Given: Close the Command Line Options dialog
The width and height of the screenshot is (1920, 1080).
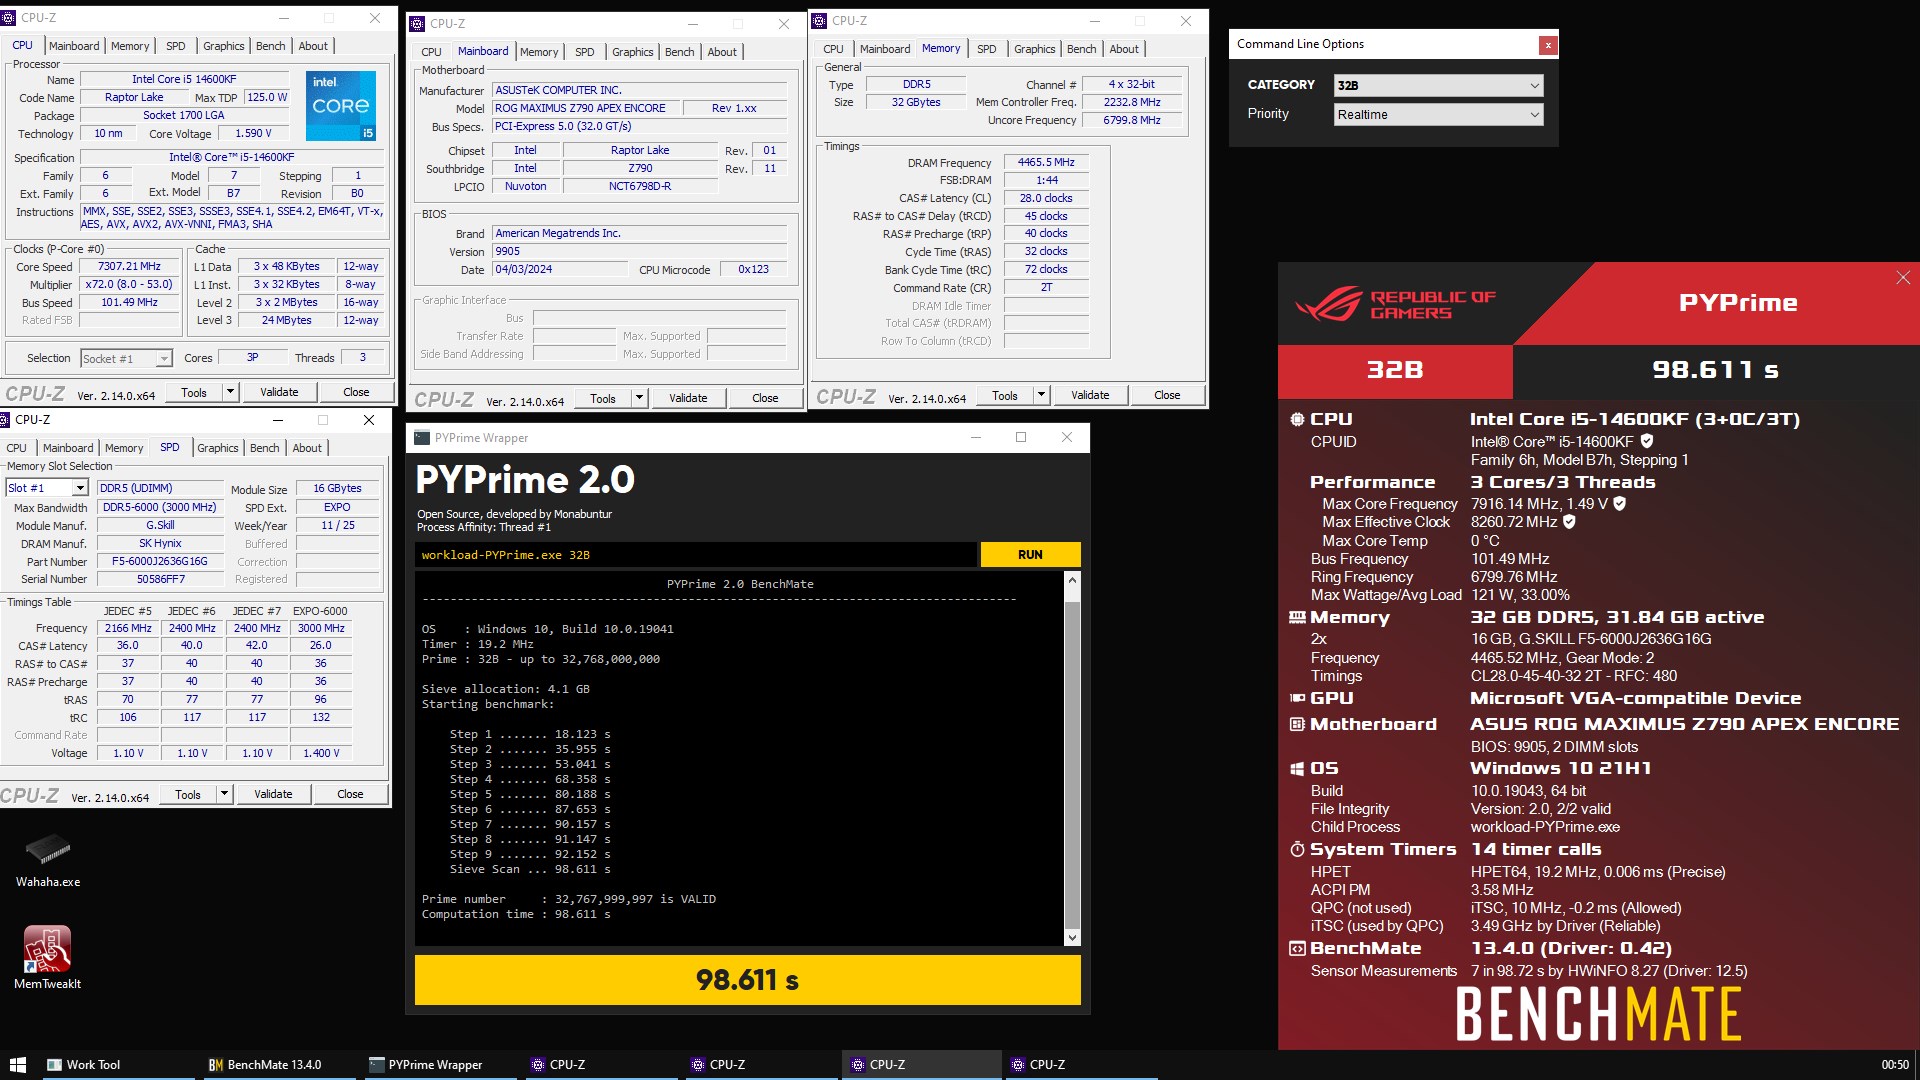Looking at the screenshot, I should pyautogui.click(x=1548, y=44).
